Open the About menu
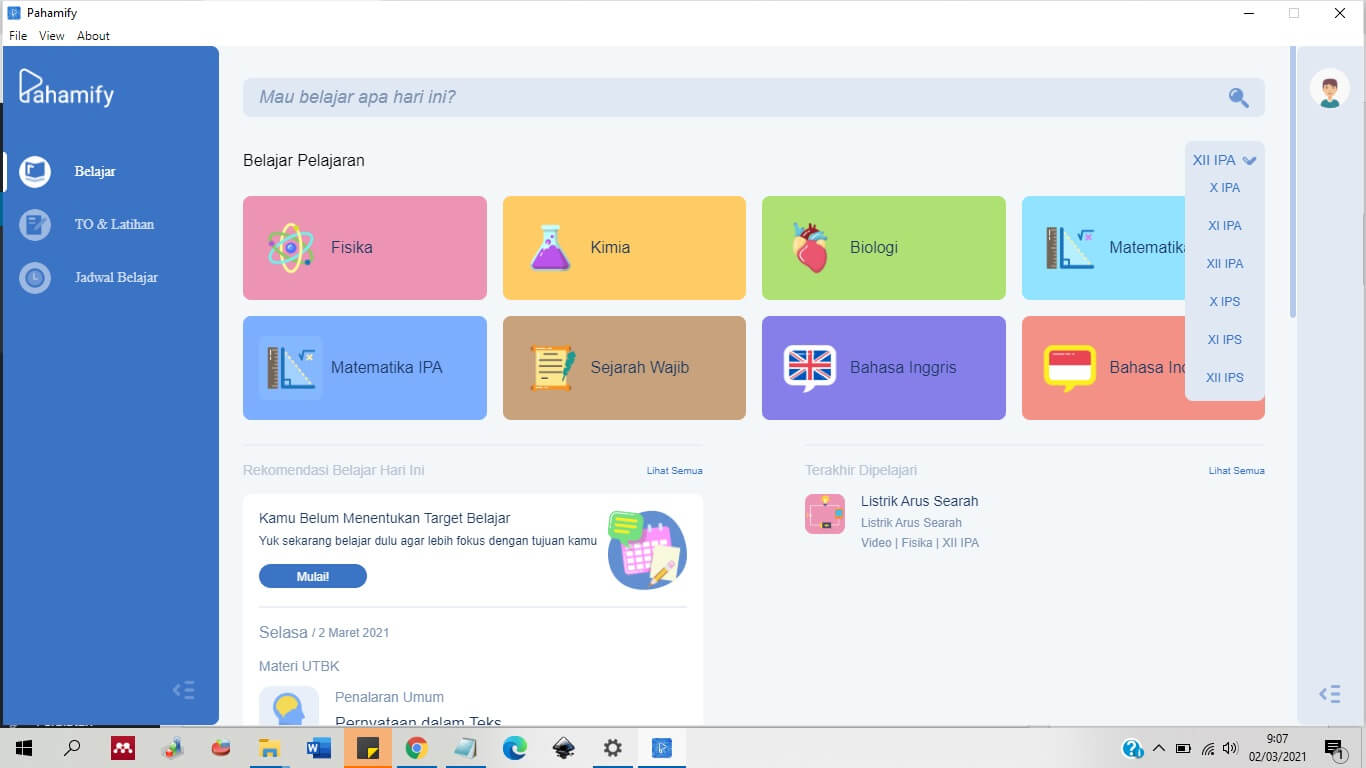This screenshot has width=1366, height=768. click(93, 36)
